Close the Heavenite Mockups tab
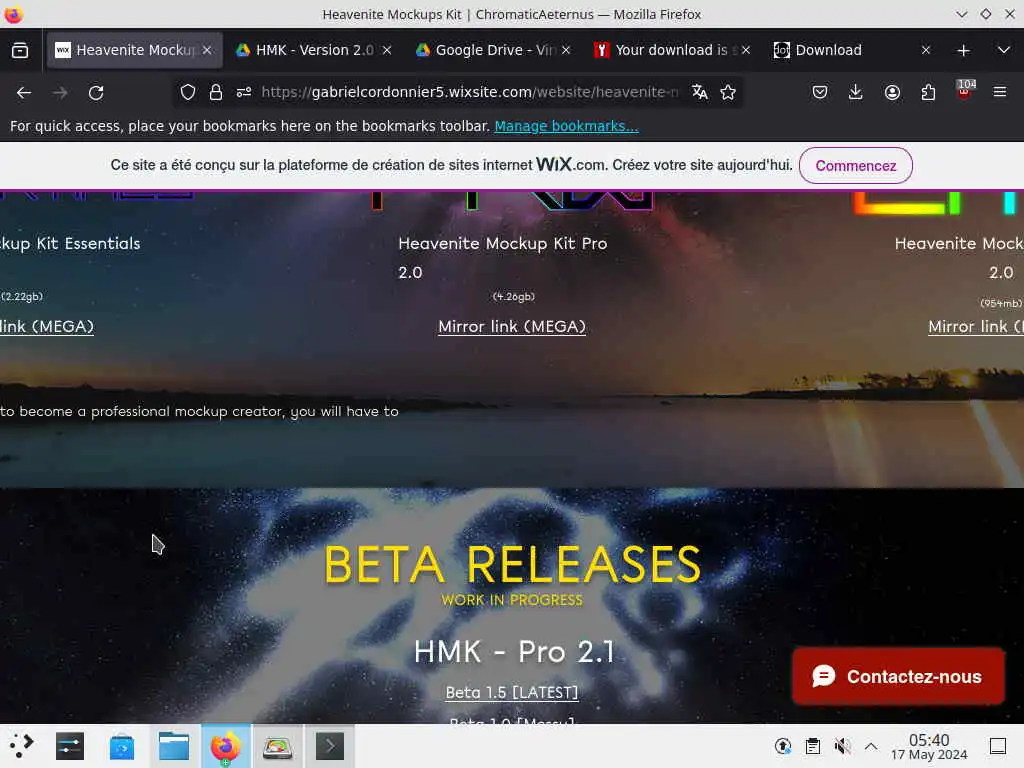1024x768 pixels. 207,50
